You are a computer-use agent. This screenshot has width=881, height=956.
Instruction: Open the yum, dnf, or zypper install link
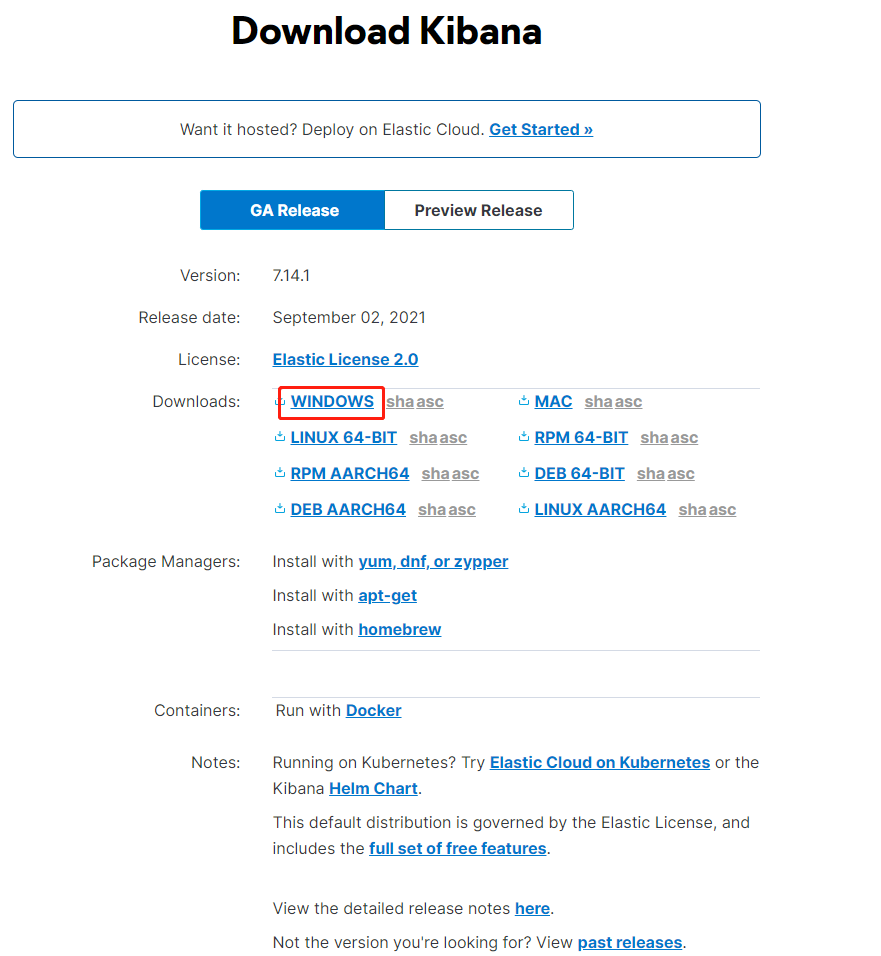[x=433, y=562]
